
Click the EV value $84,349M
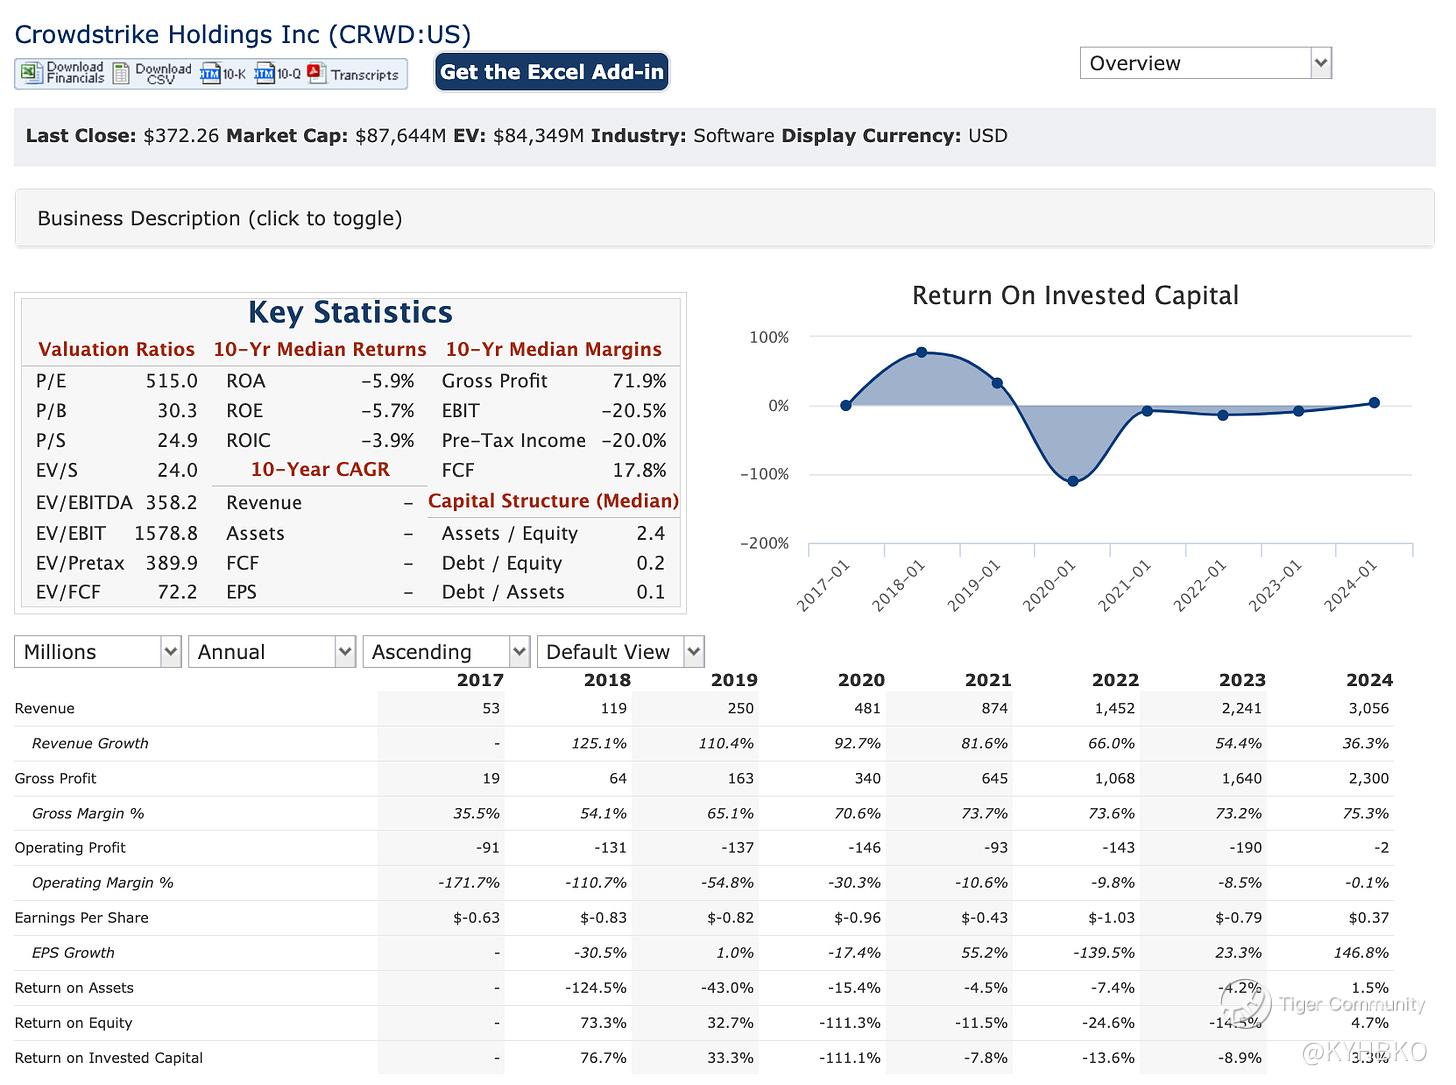coord(538,136)
